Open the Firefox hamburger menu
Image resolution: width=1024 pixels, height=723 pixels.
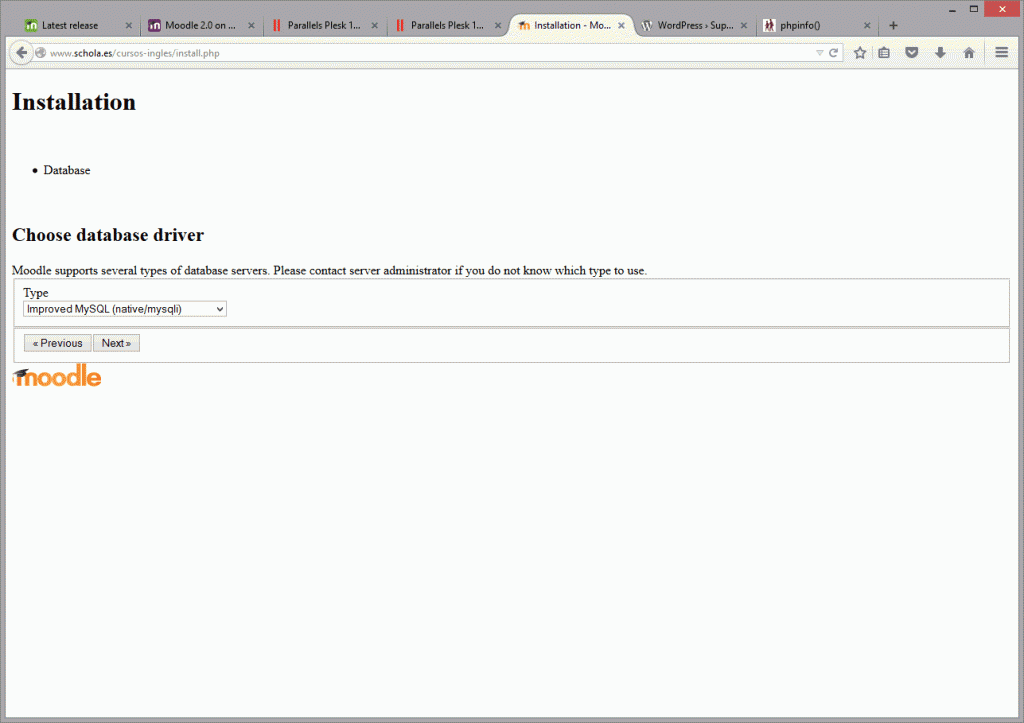coord(1002,52)
